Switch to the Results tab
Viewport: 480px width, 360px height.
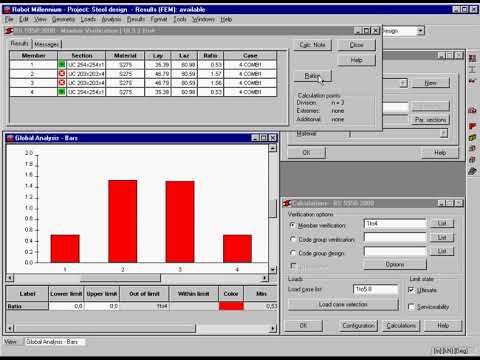click(x=19, y=43)
